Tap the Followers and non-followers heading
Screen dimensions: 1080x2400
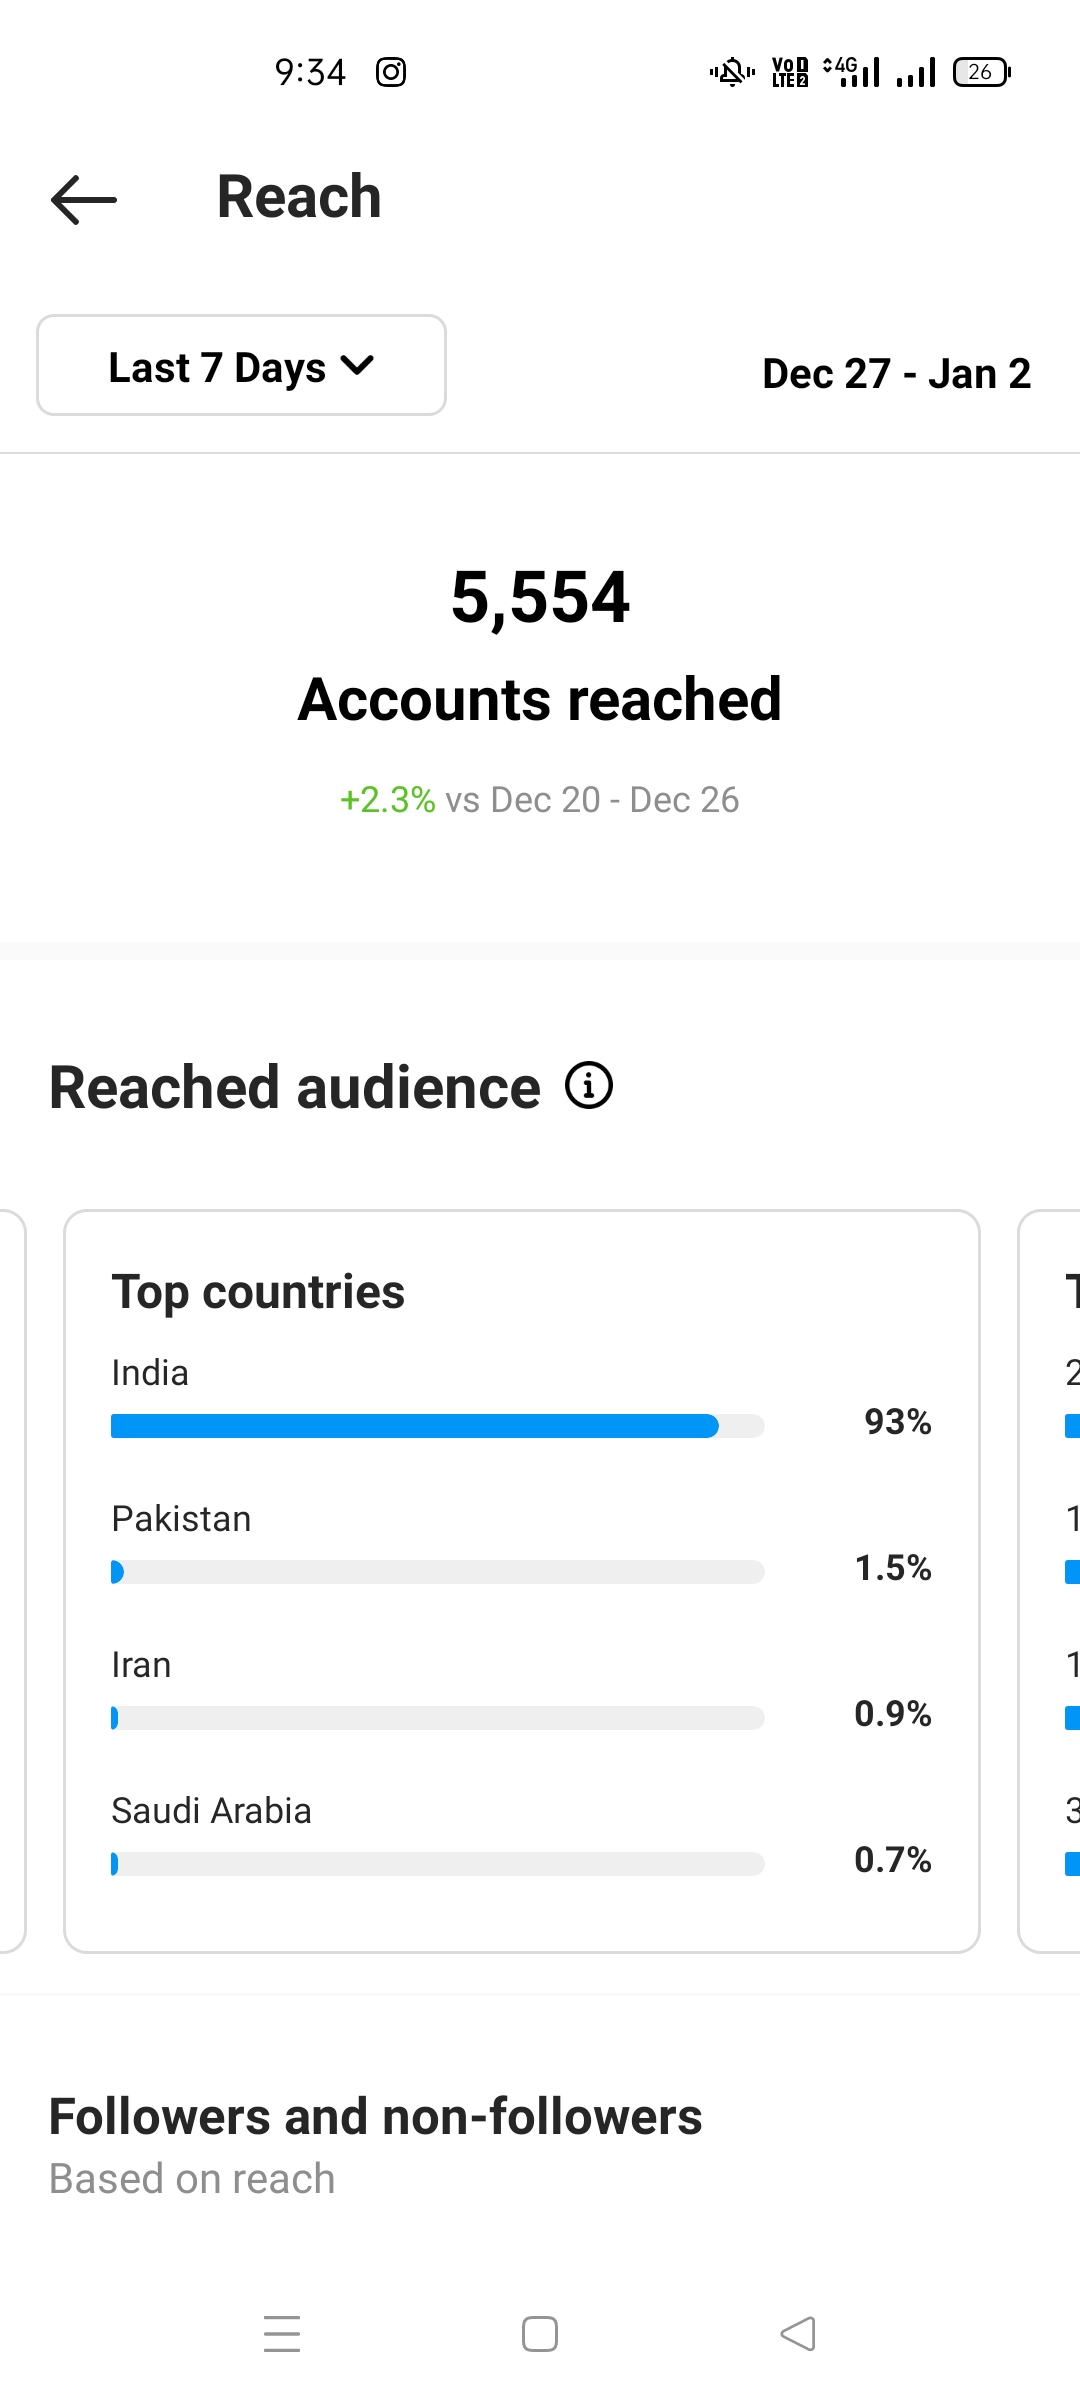pyautogui.click(x=376, y=2117)
